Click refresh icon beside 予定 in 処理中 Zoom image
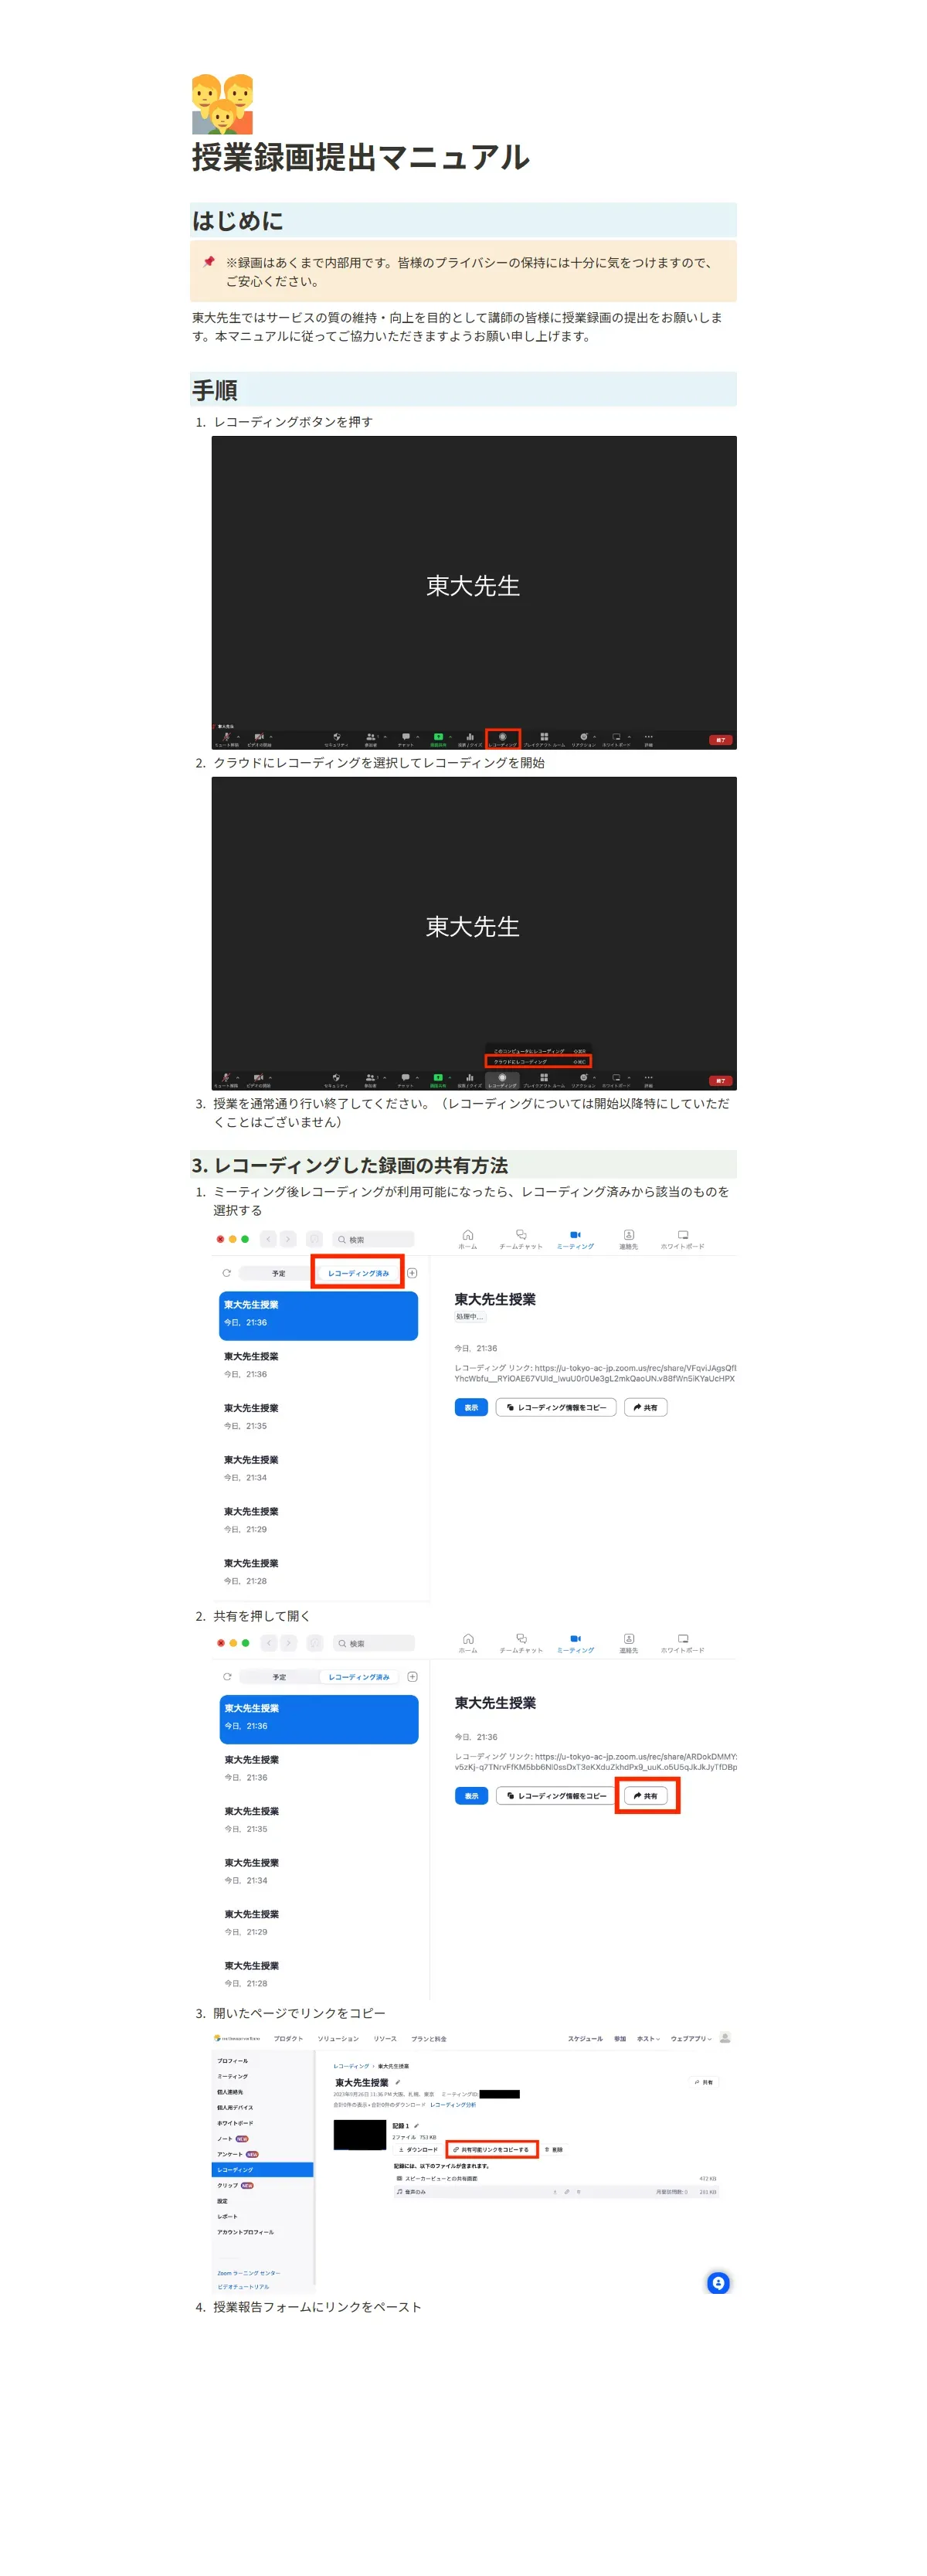 [226, 1273]
